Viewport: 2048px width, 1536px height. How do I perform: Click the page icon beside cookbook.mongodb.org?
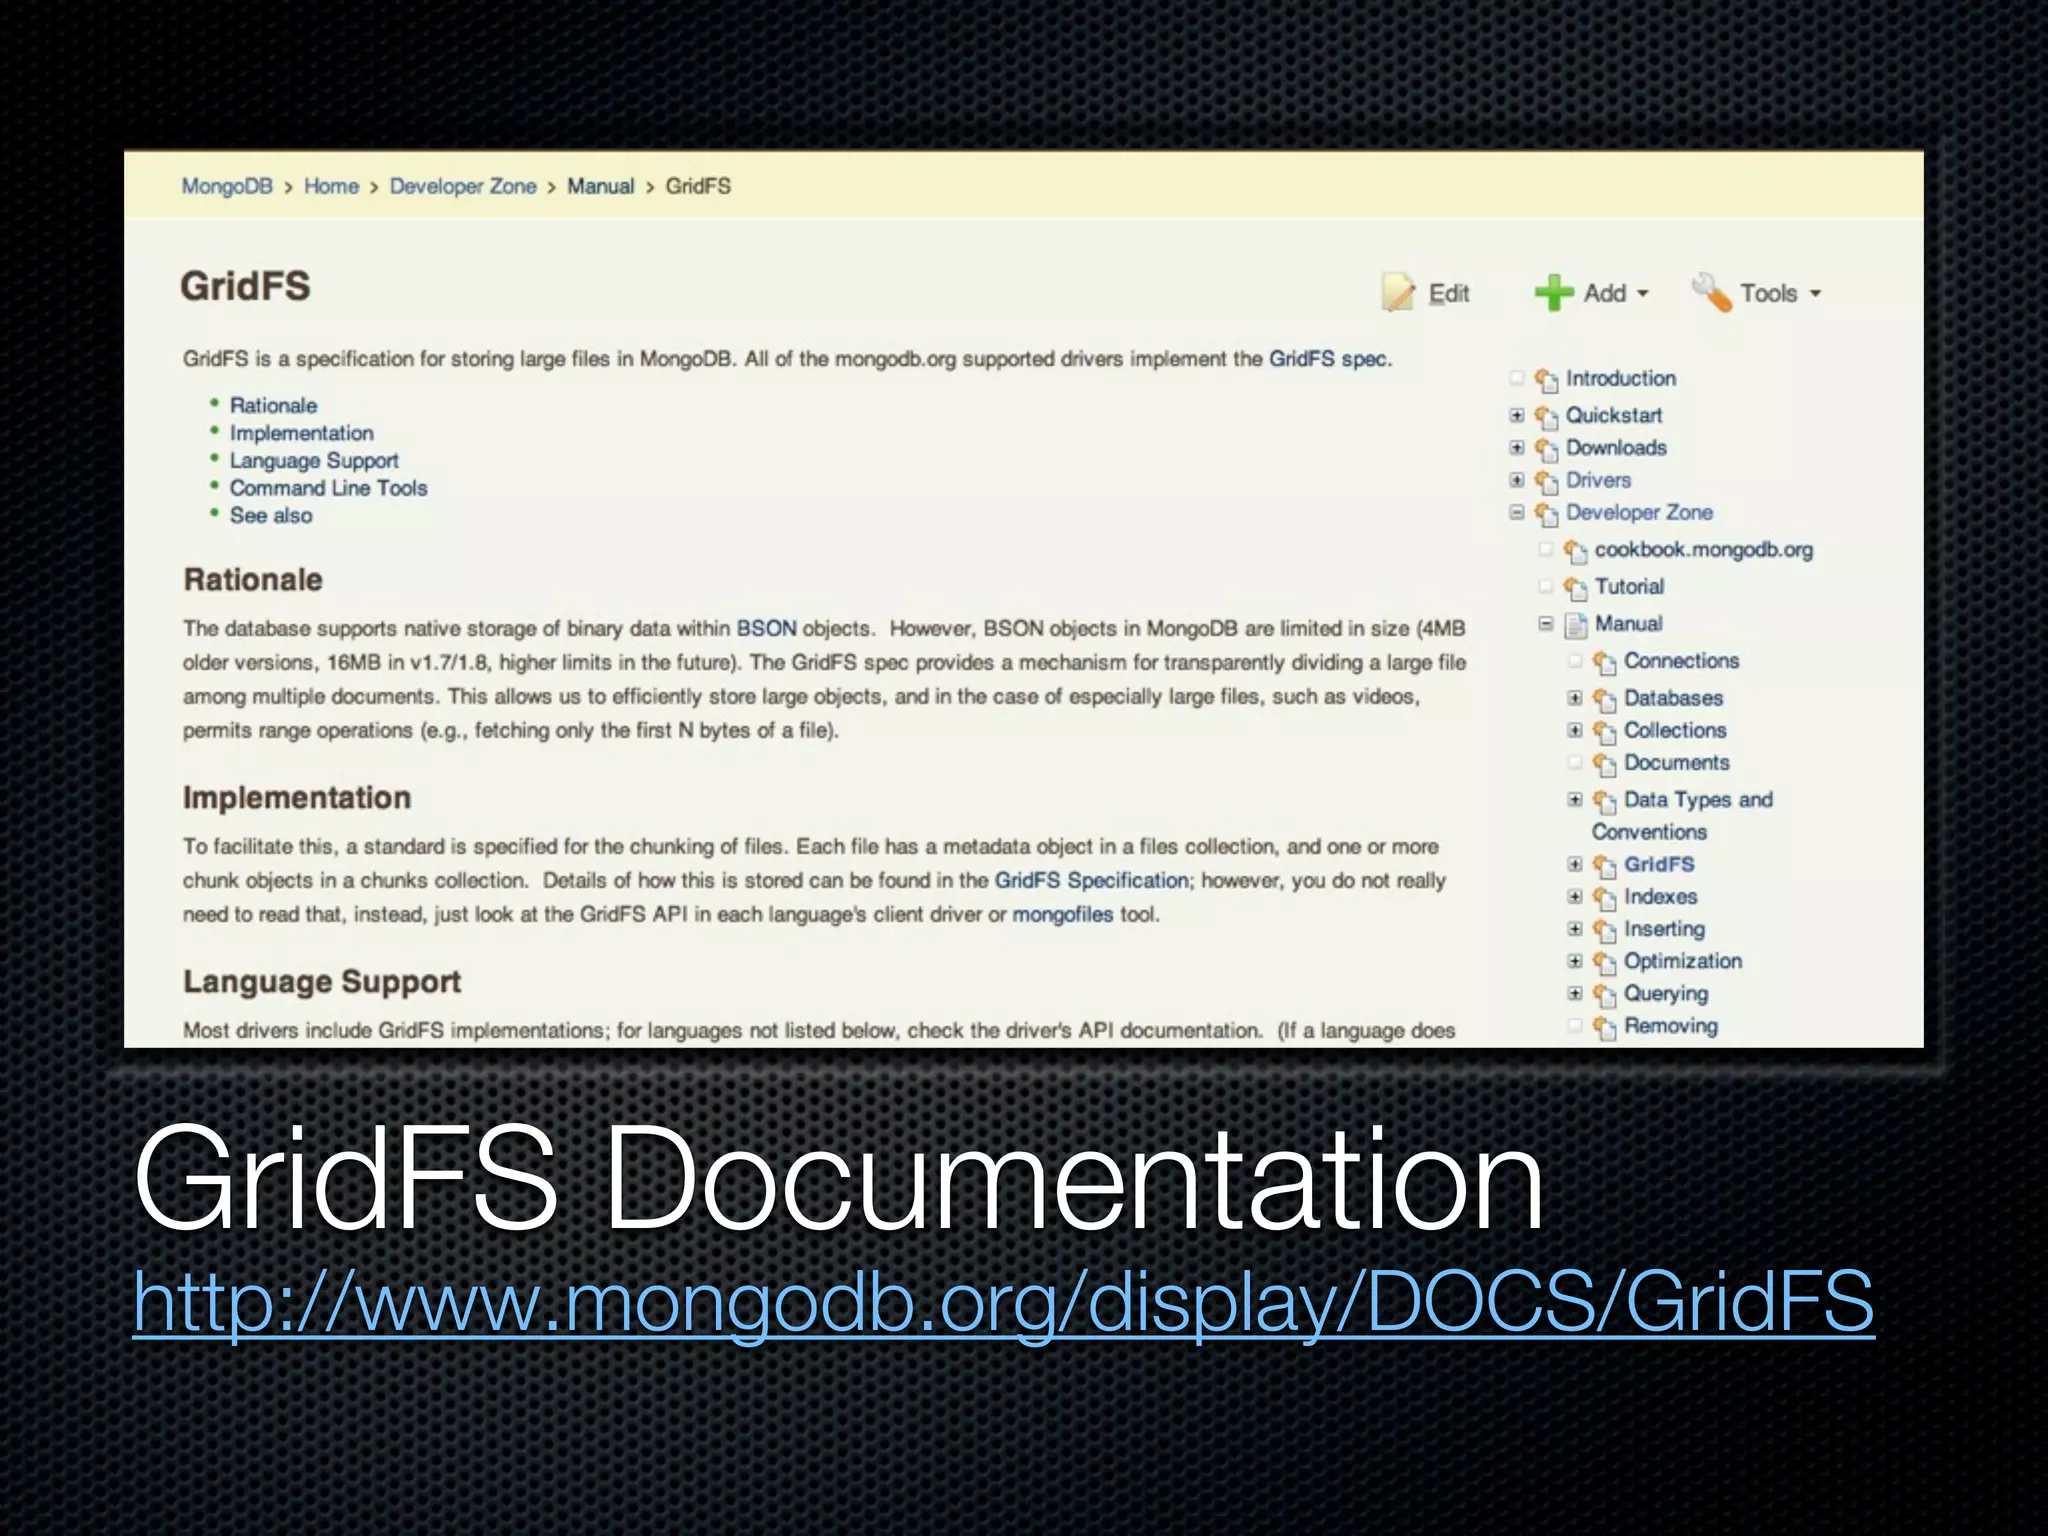1575,551
